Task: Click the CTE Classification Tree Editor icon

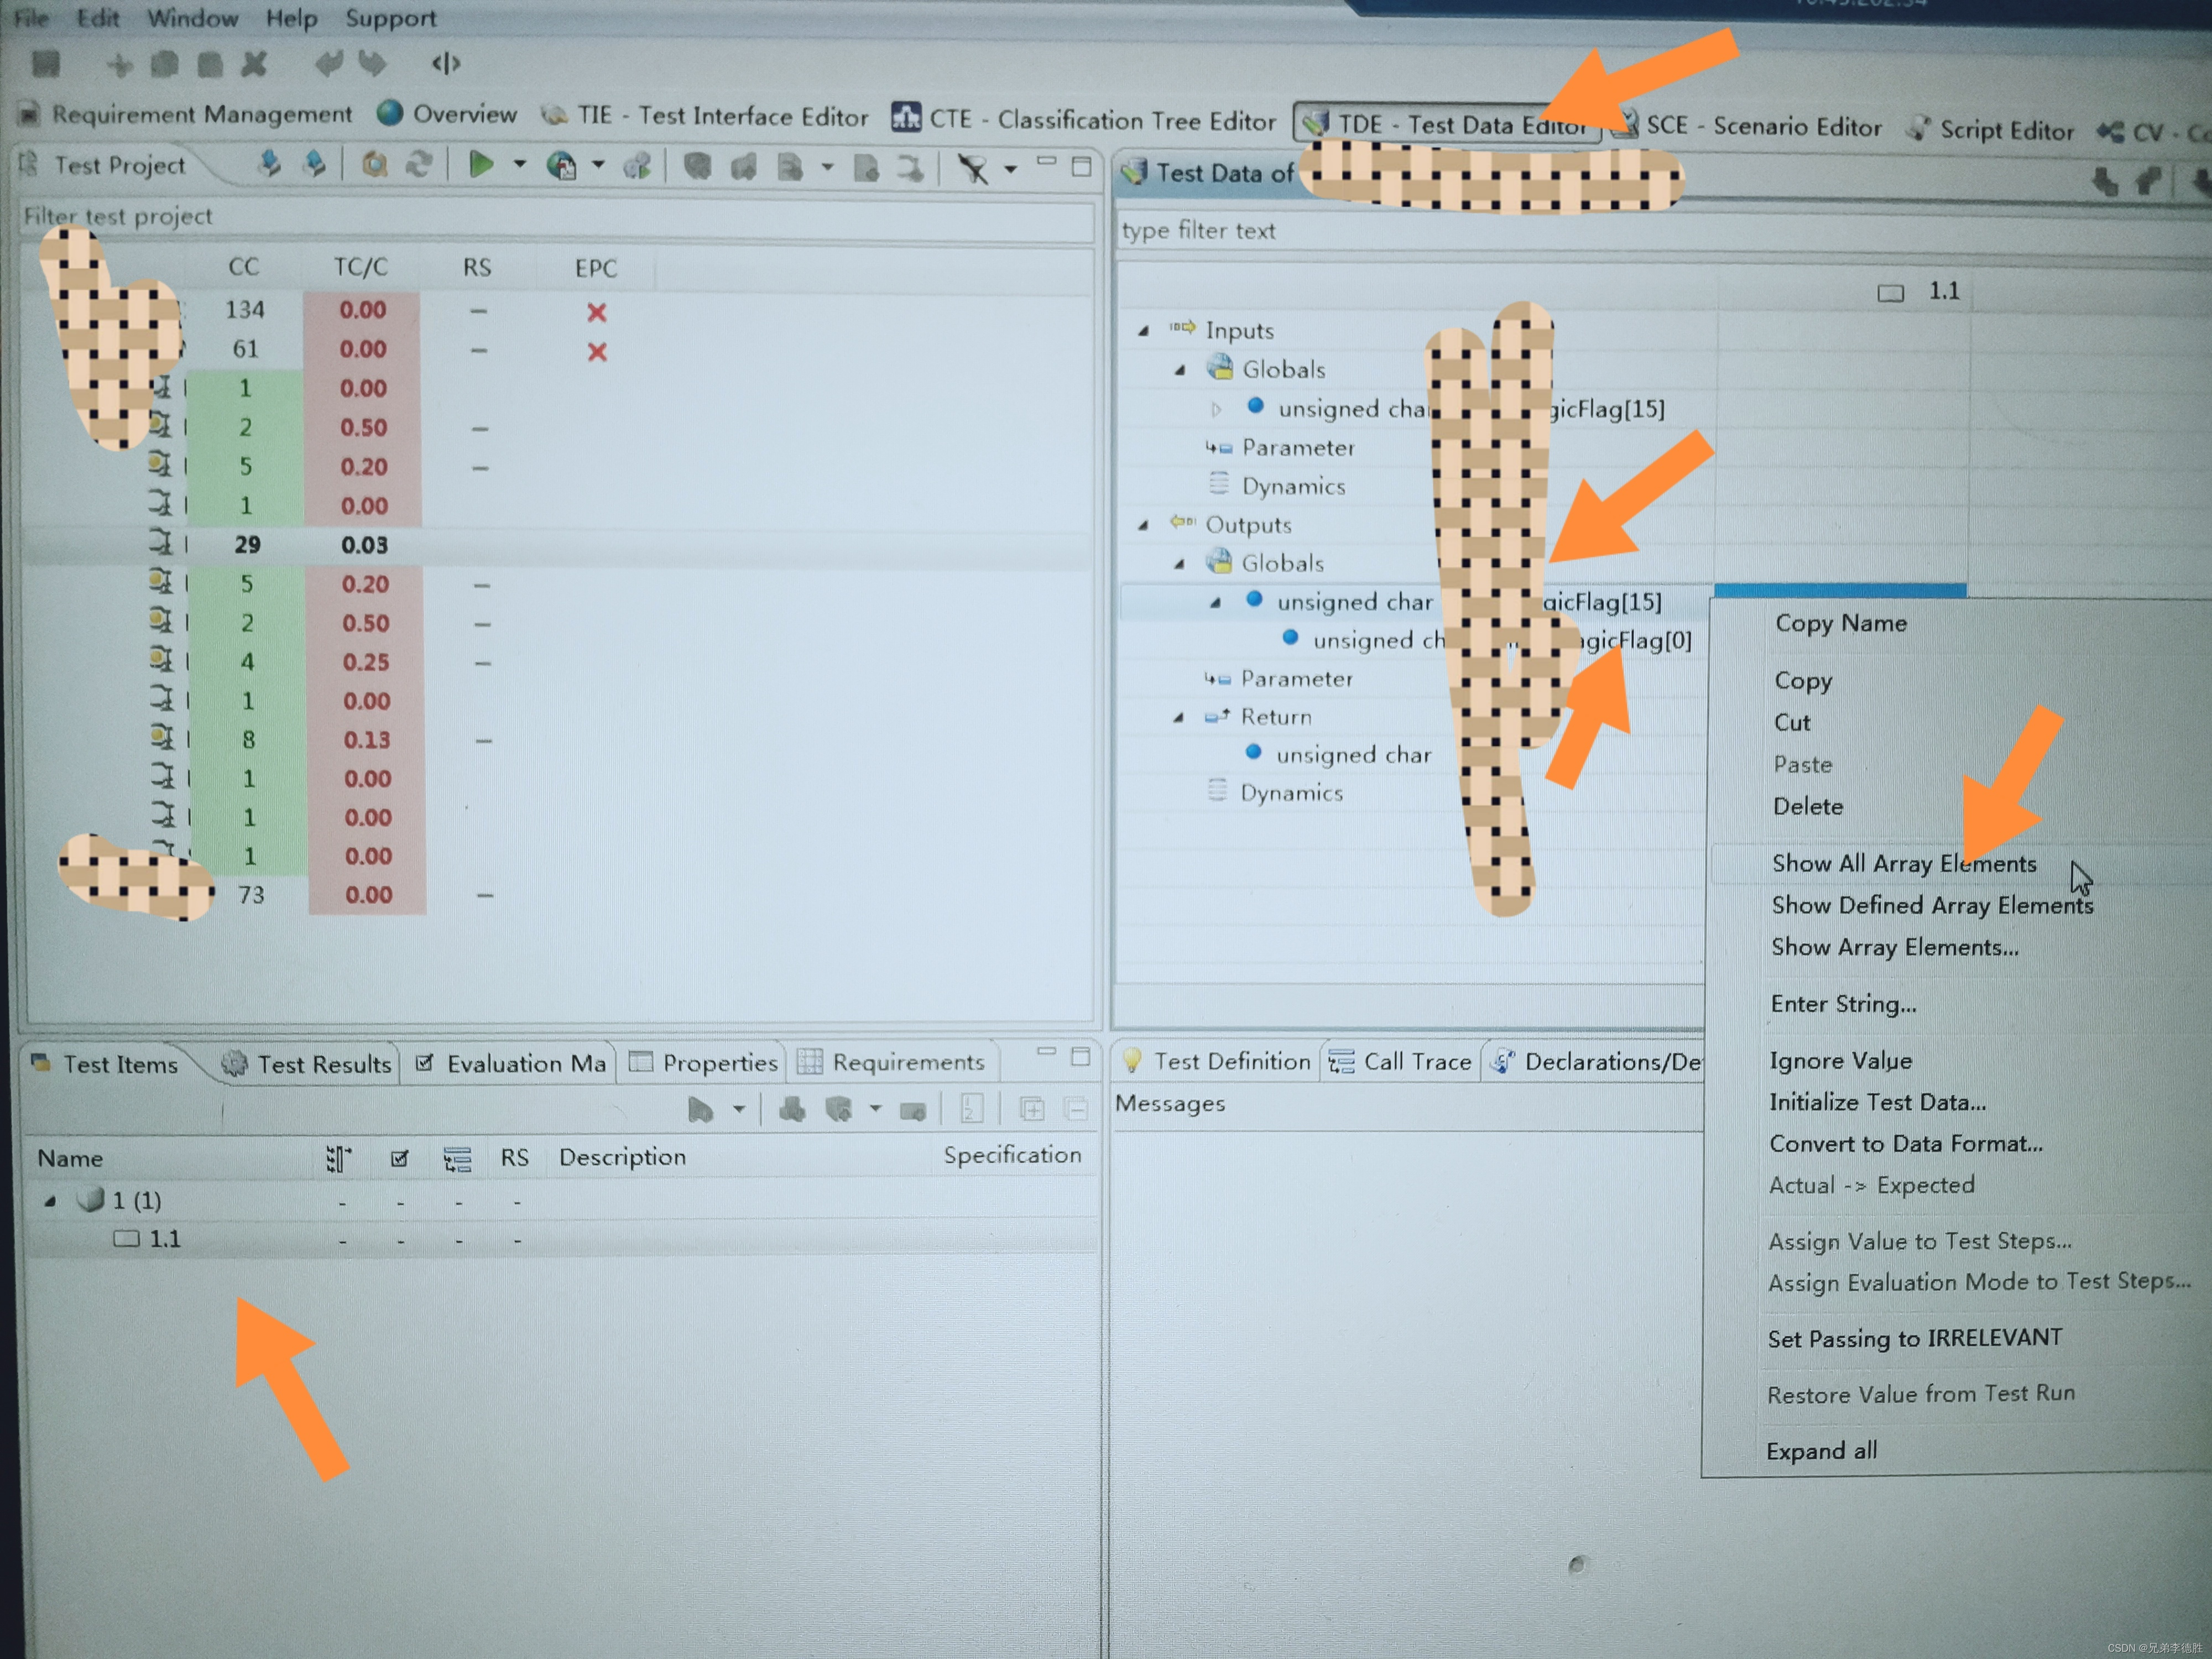Action: pyautogui.click(x=906, y=118)
